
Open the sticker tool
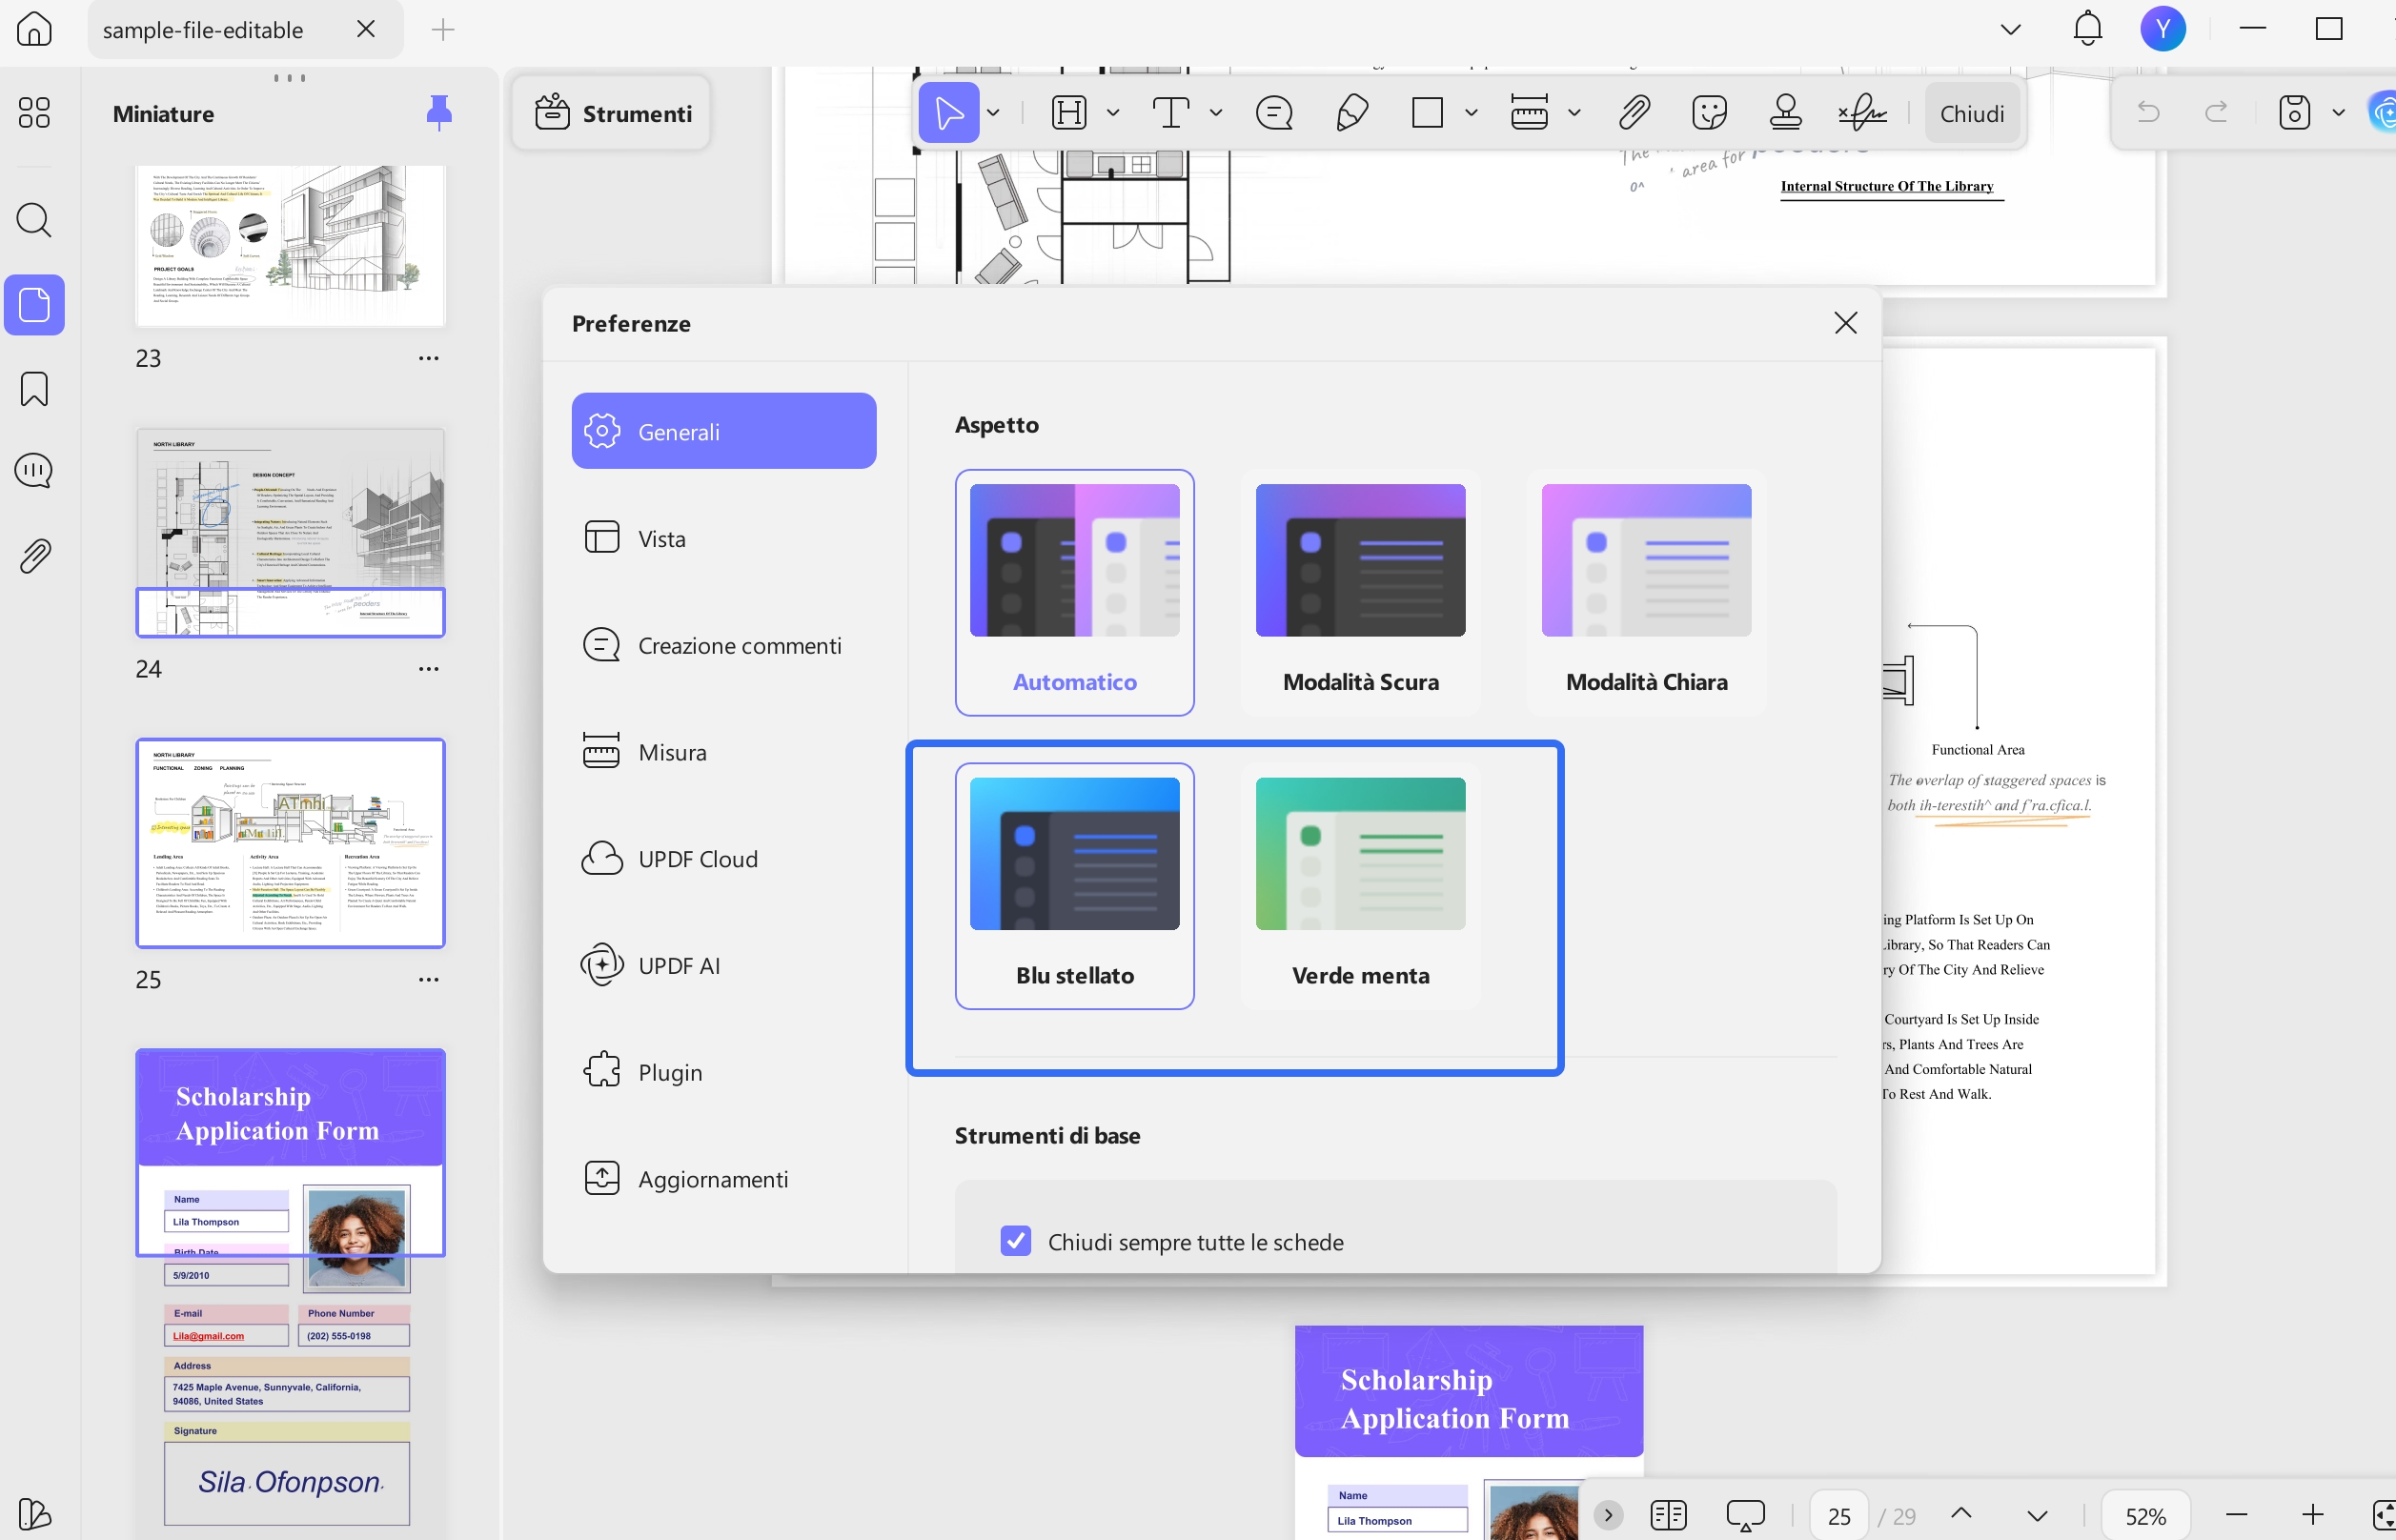[x=1710, y=113]
